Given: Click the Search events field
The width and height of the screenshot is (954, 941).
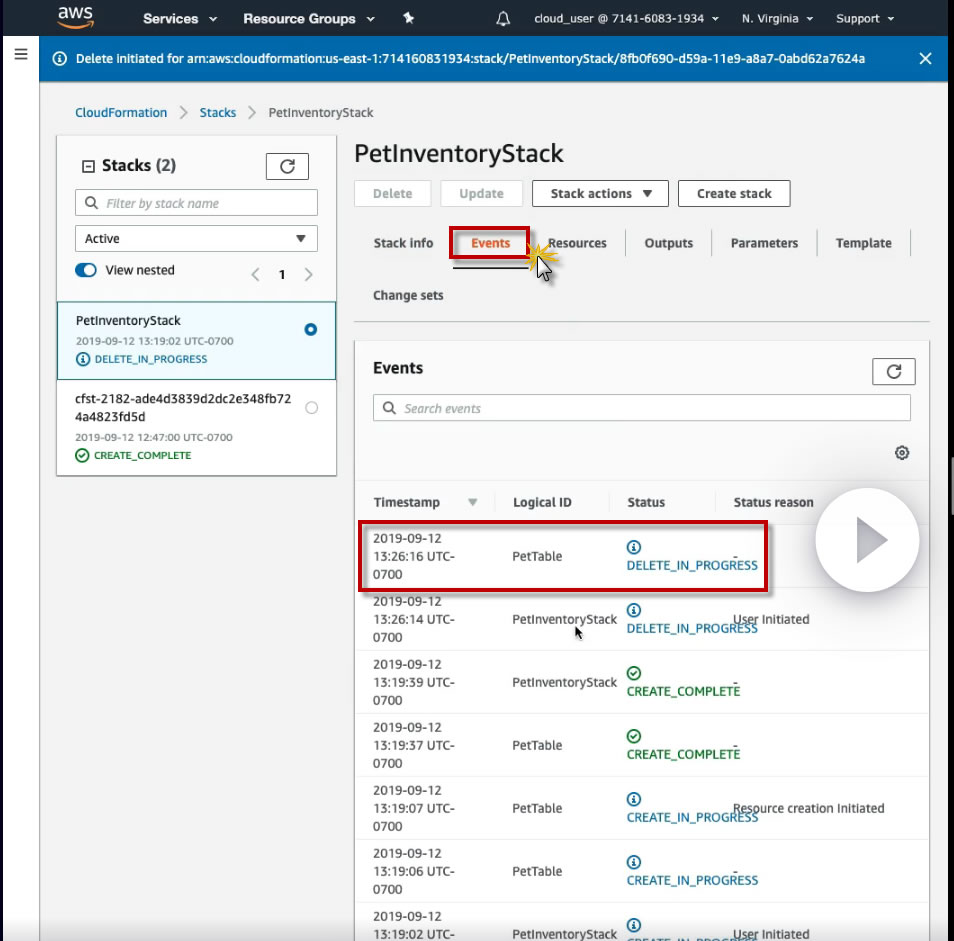Looking at the screenshot, I should 641,408.
